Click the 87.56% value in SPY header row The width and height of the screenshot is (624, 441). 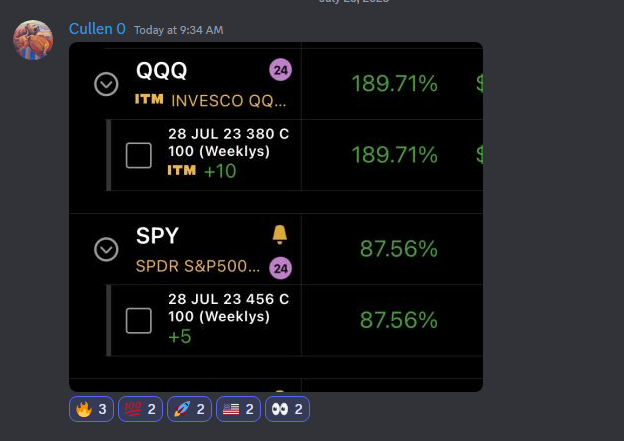tap(399, 249)
